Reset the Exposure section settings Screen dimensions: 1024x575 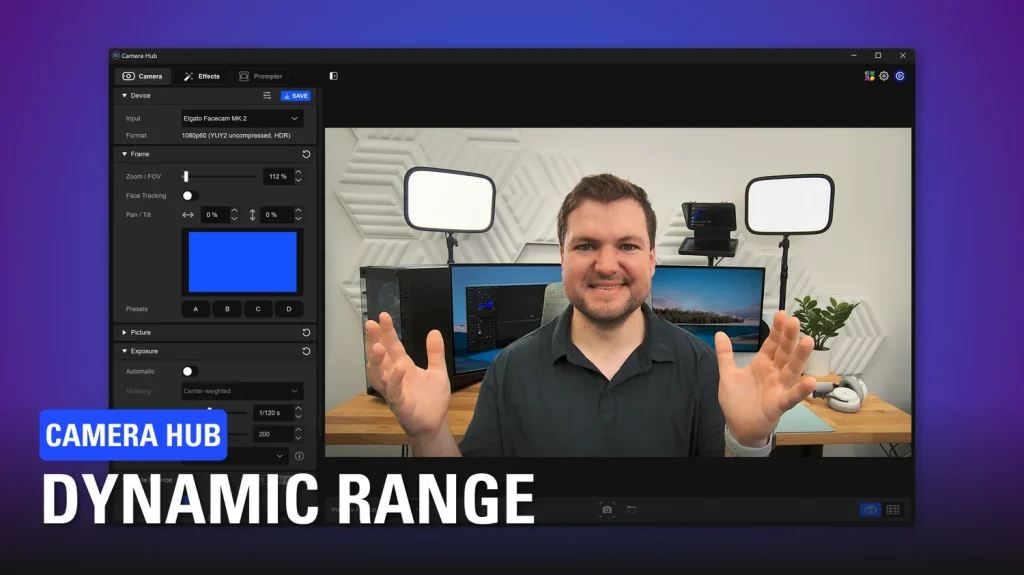tap(306, 351)
